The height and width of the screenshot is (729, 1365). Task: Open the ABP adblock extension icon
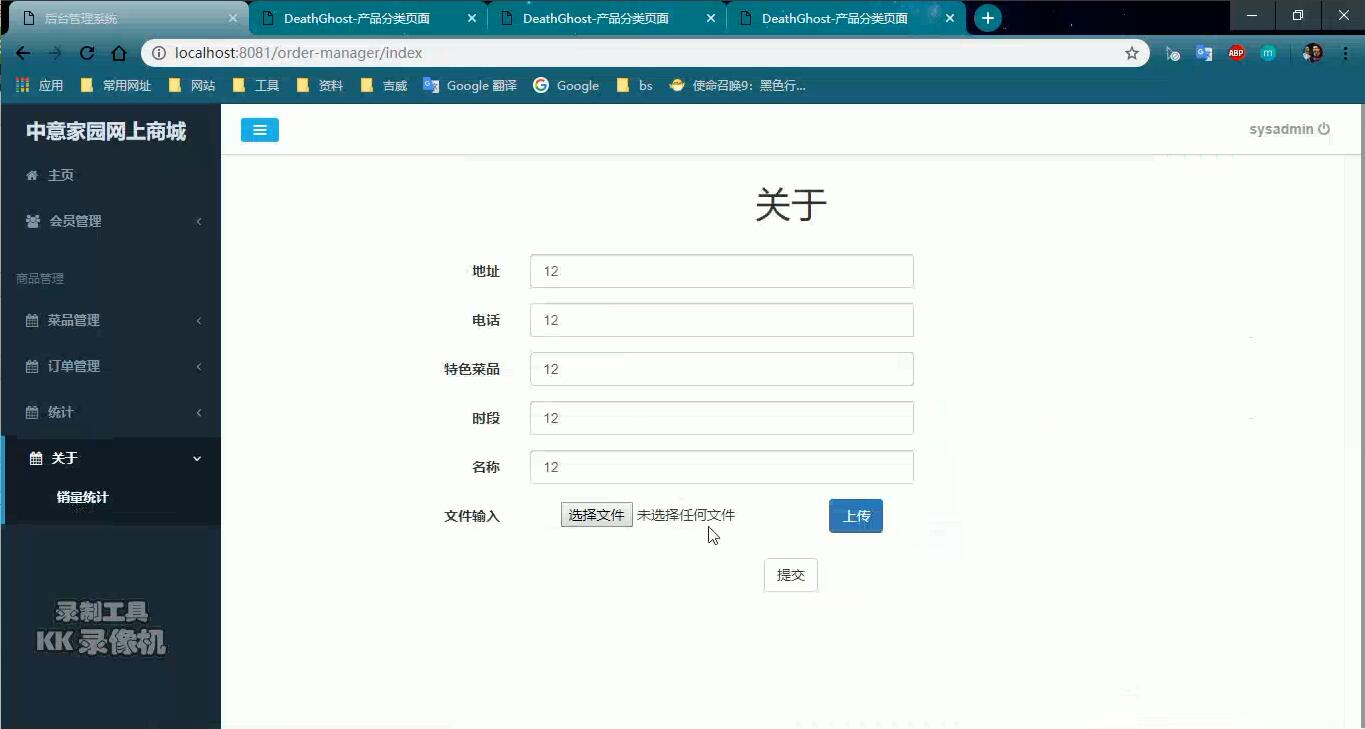tap(1236, 53)
